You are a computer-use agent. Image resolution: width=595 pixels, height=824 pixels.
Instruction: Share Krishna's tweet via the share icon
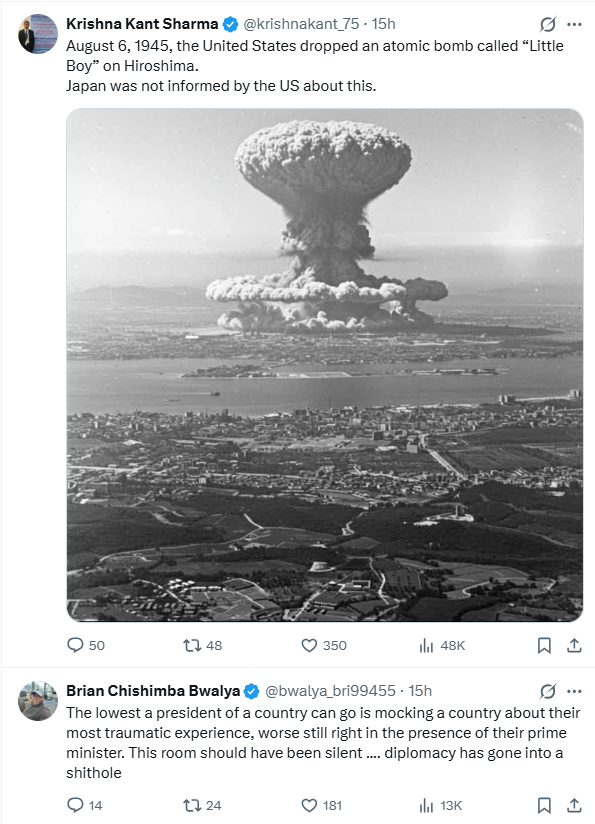tap(574, 645)
